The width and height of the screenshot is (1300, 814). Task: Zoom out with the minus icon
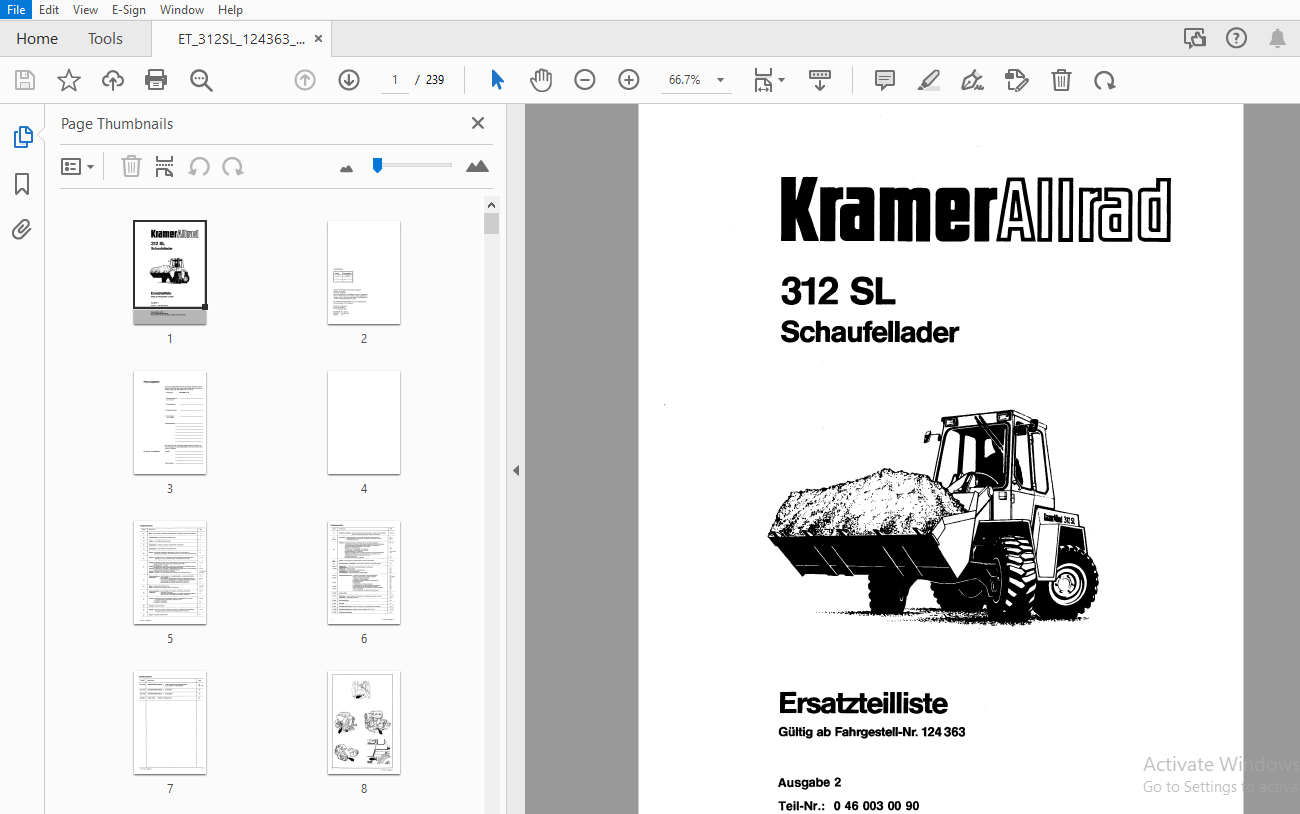tap(585, 80)
